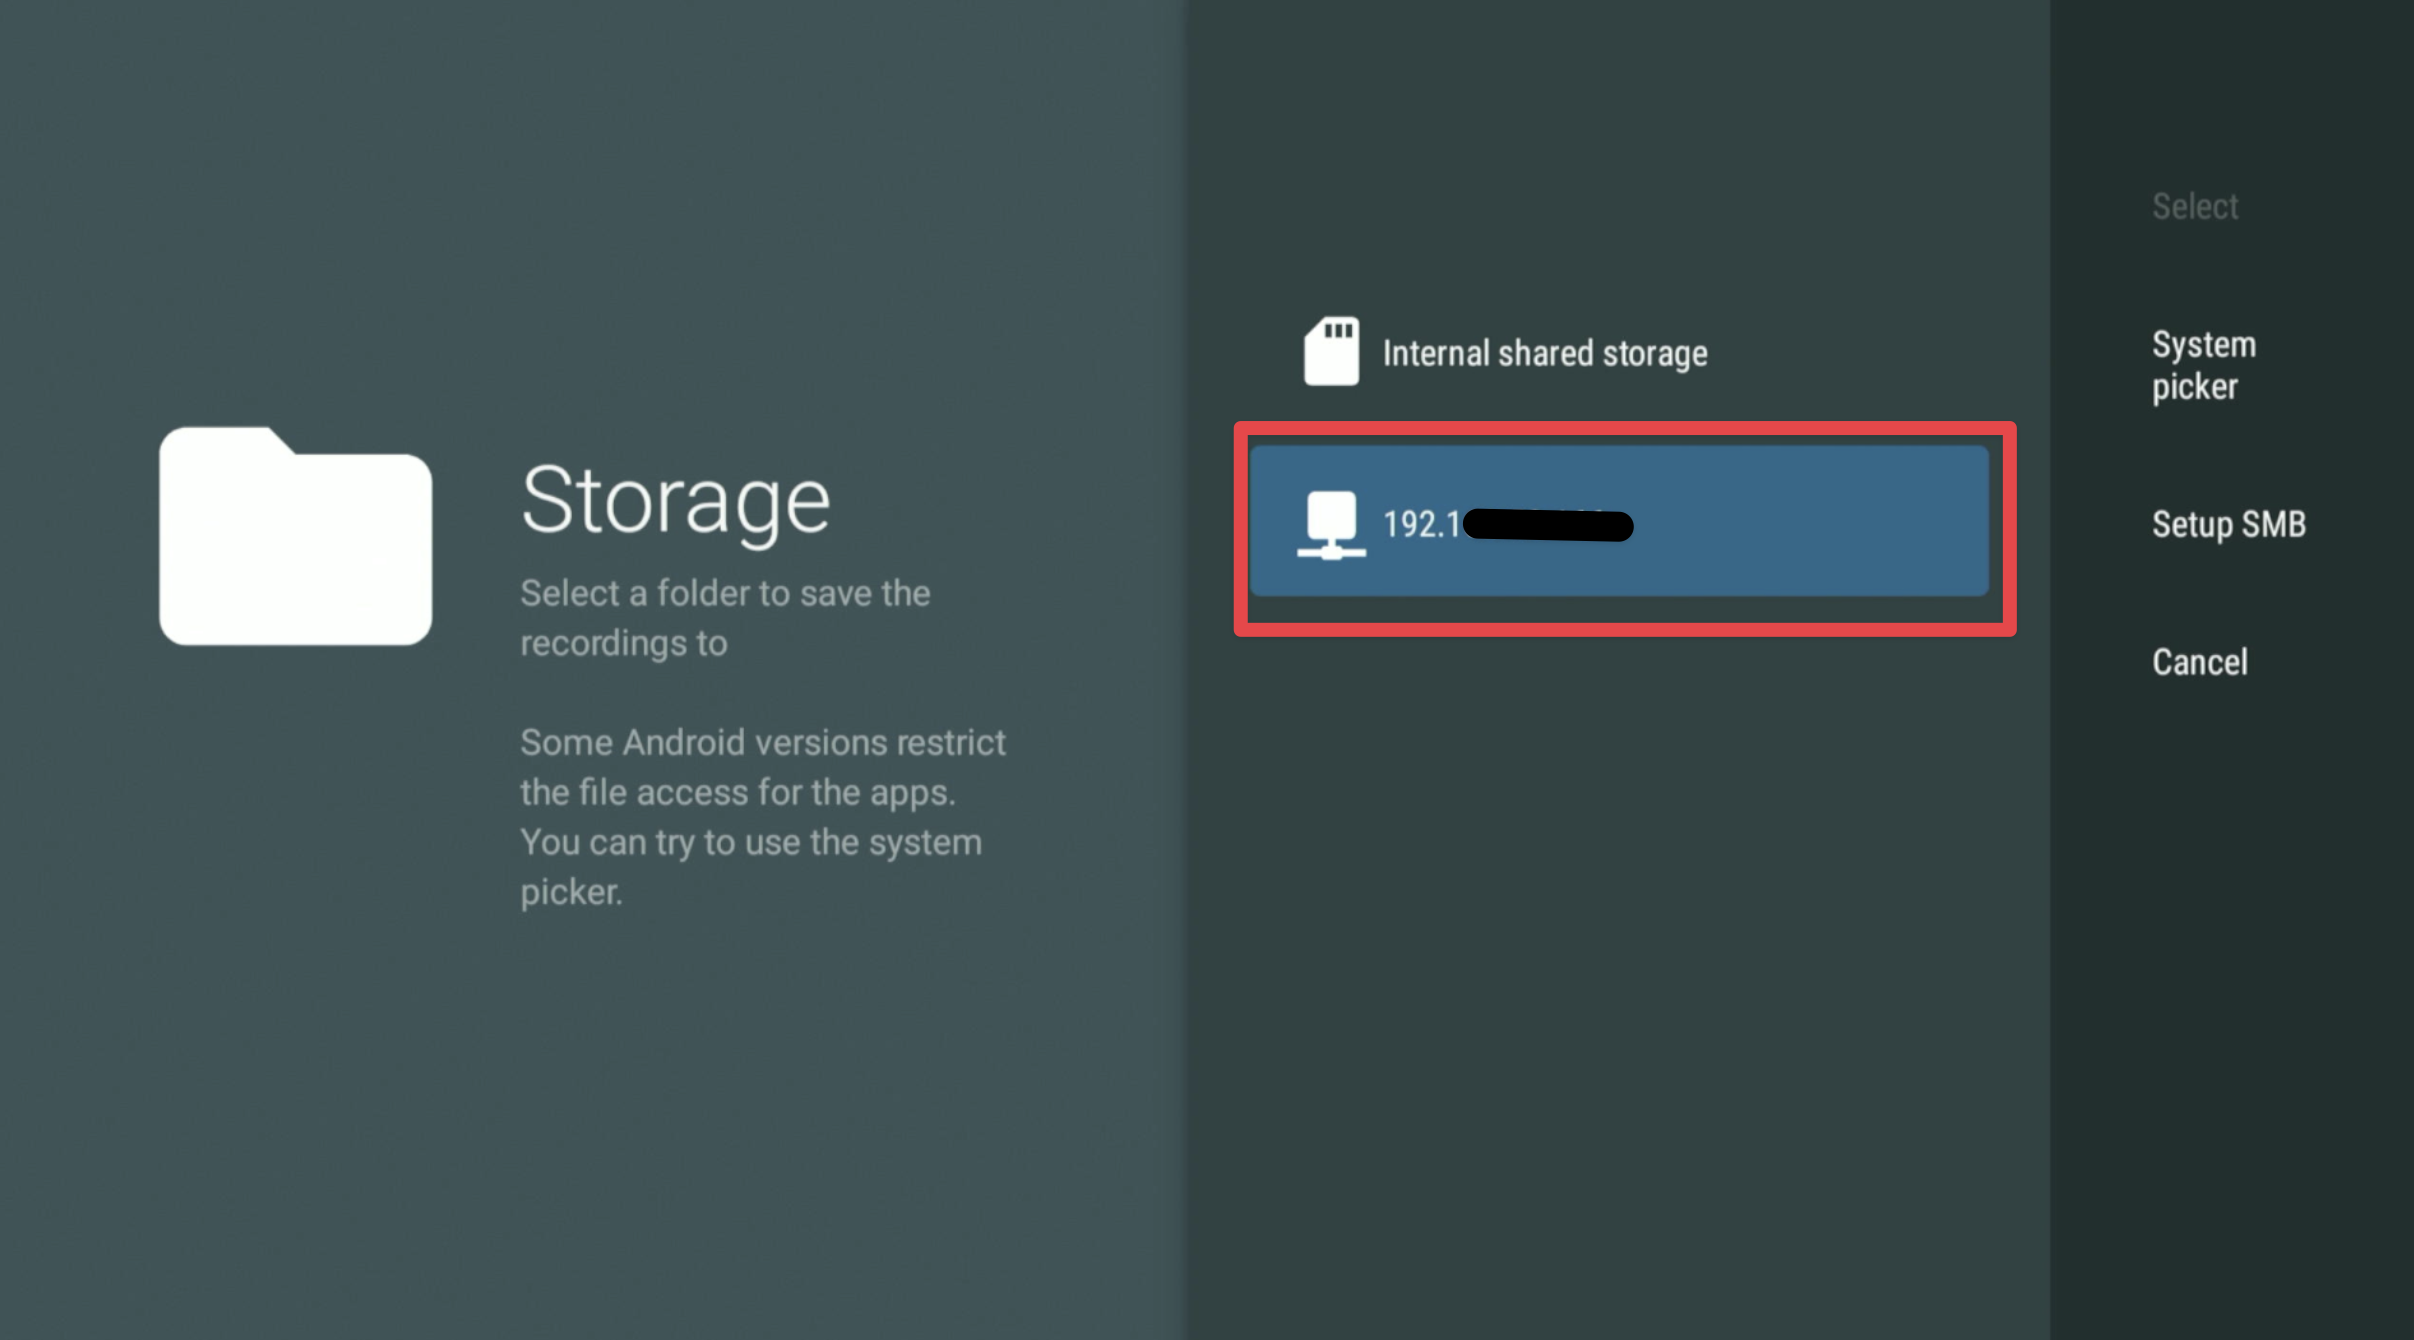The height and width of the screenshot is (1340, 2414).
Task: Choose Setup SMB from the actions
Action: point(2228,524)
